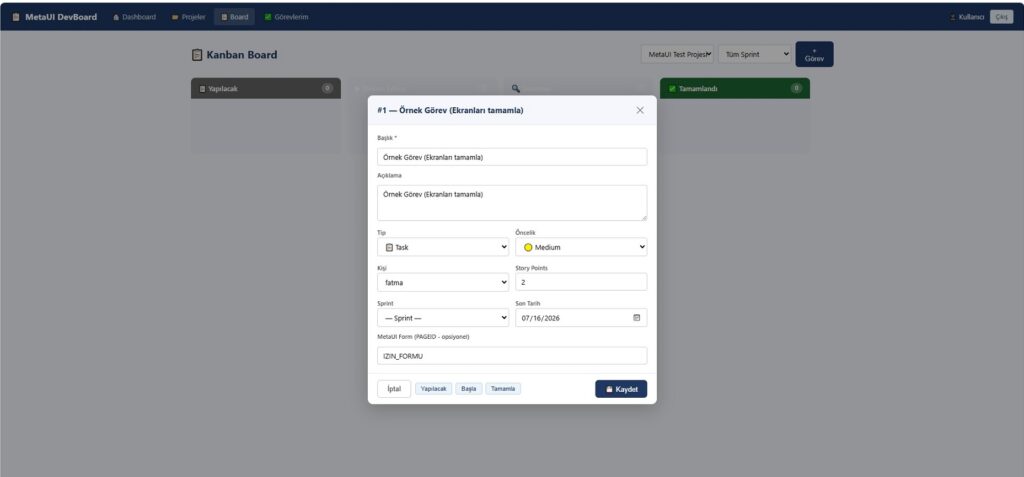The image size is (1024, 477).
Task: Click the calendar icon in Son Tarih field
Action: [x=637, y=318]
